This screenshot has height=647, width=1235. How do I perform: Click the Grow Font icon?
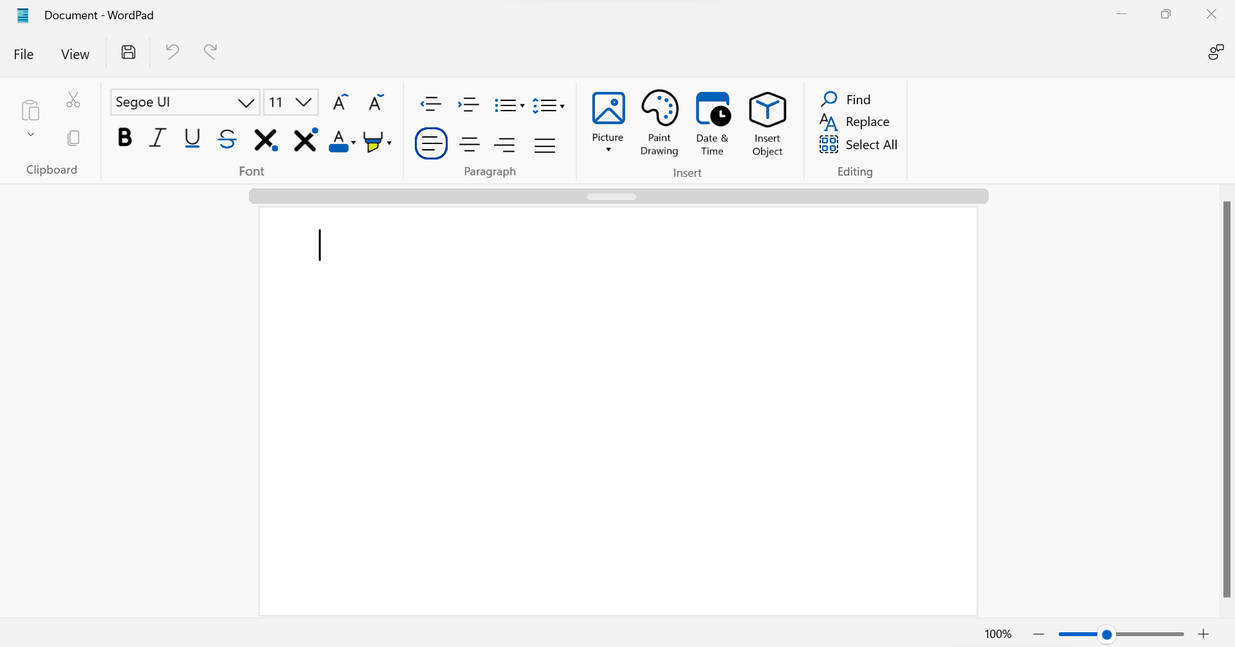coord(339,101)
